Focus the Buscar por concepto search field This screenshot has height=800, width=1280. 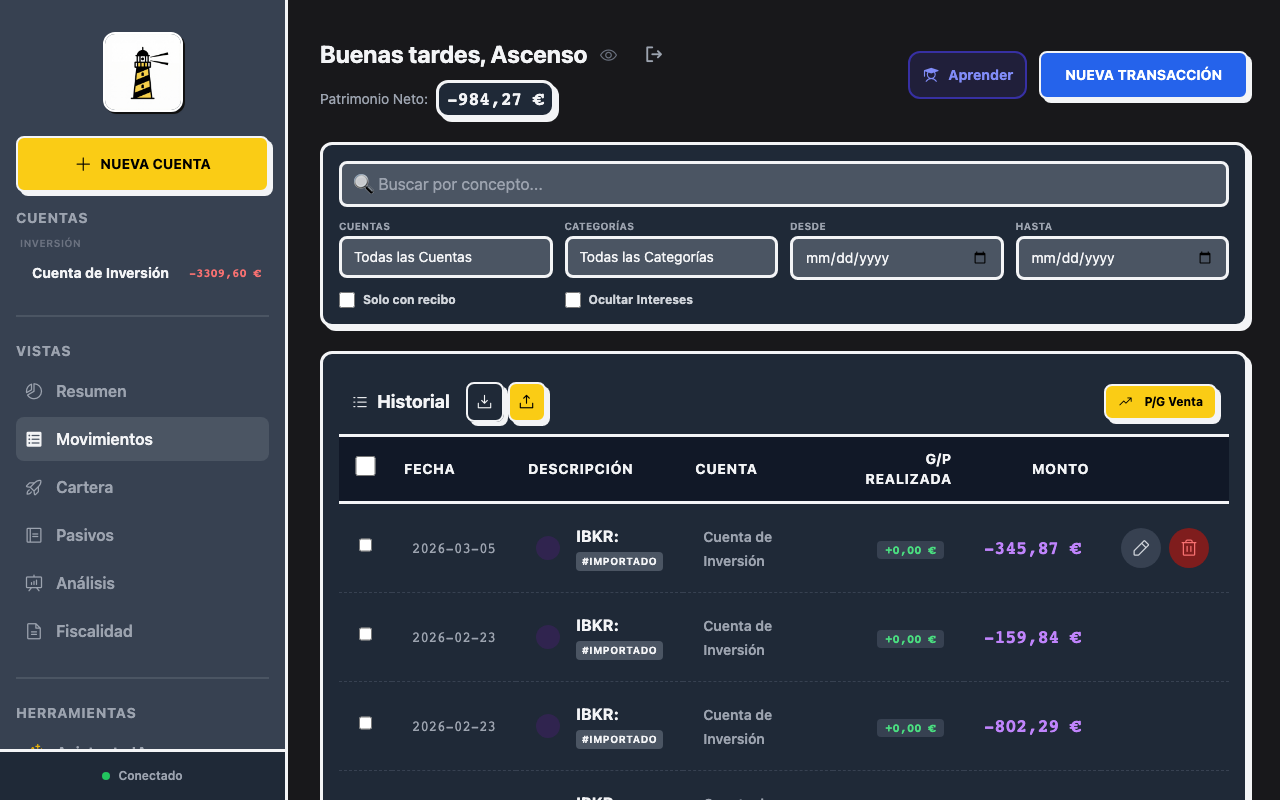pos(784,184)
